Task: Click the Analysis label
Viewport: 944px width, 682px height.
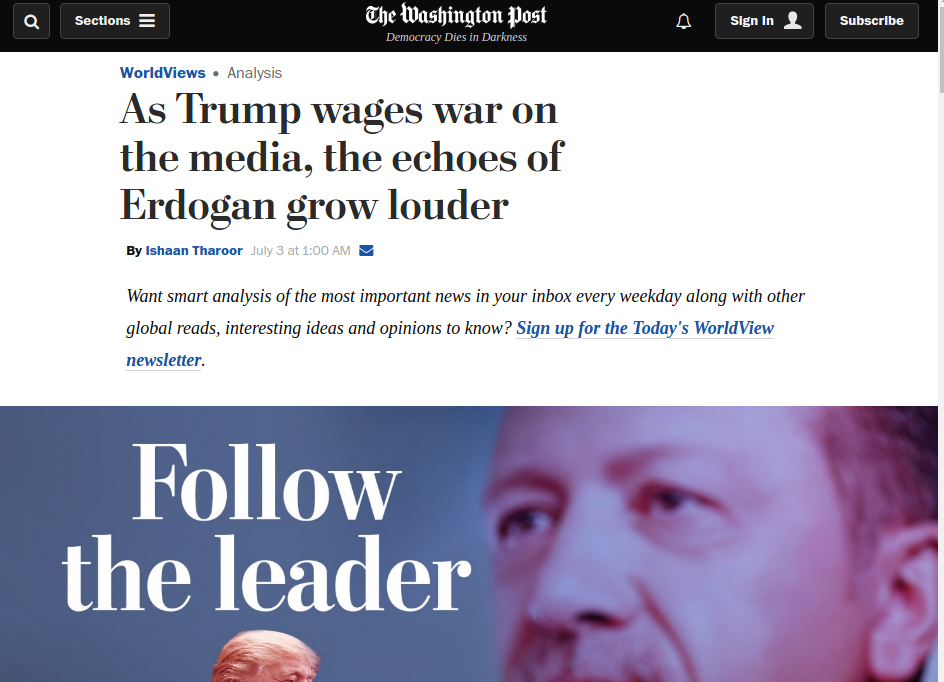Action: (x=254, y=73)
